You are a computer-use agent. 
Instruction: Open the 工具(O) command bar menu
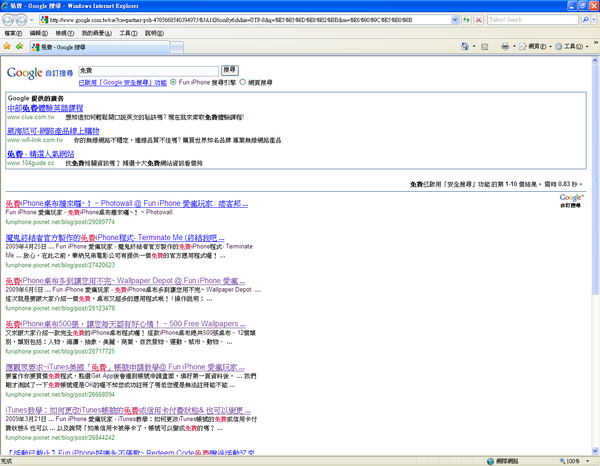[x=572, y=46]
